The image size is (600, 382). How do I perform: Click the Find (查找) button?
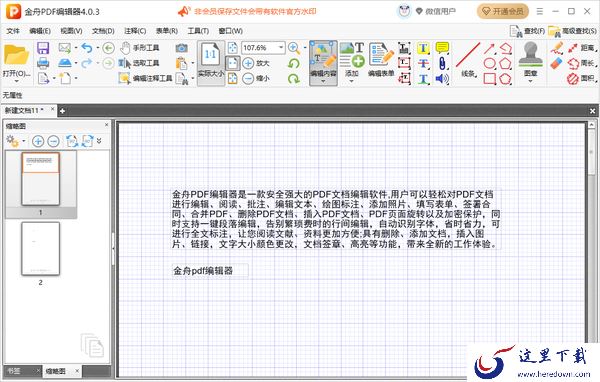point(527,31)
